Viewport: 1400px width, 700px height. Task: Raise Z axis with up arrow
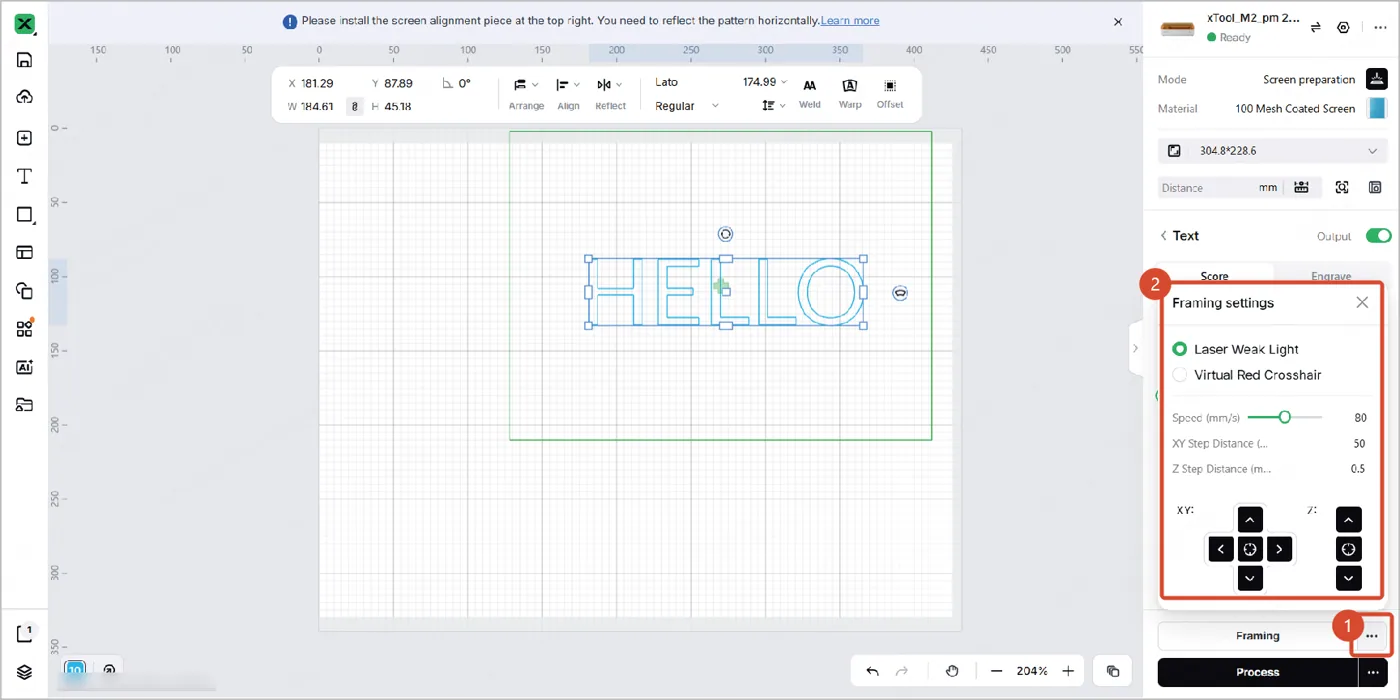click(1348, 520)
